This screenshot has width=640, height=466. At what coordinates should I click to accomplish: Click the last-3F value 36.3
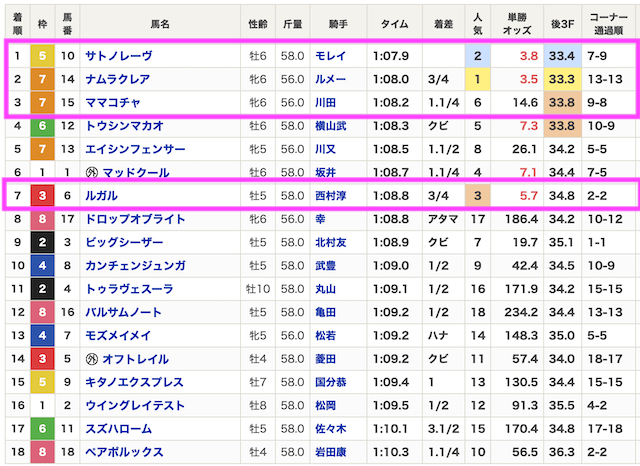pyautogui.click(x=562, y=452)
